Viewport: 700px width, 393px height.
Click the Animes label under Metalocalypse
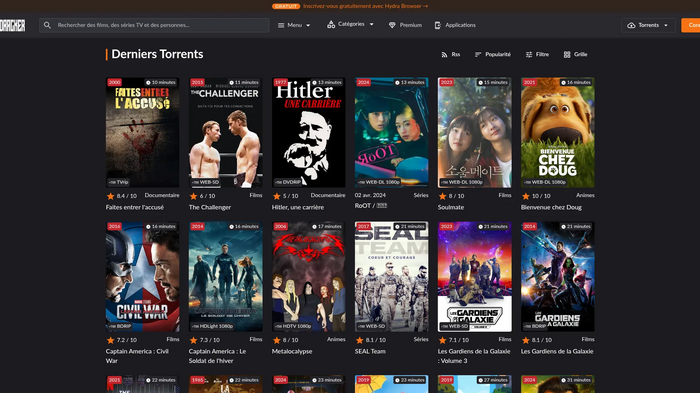tap(336, 339)
